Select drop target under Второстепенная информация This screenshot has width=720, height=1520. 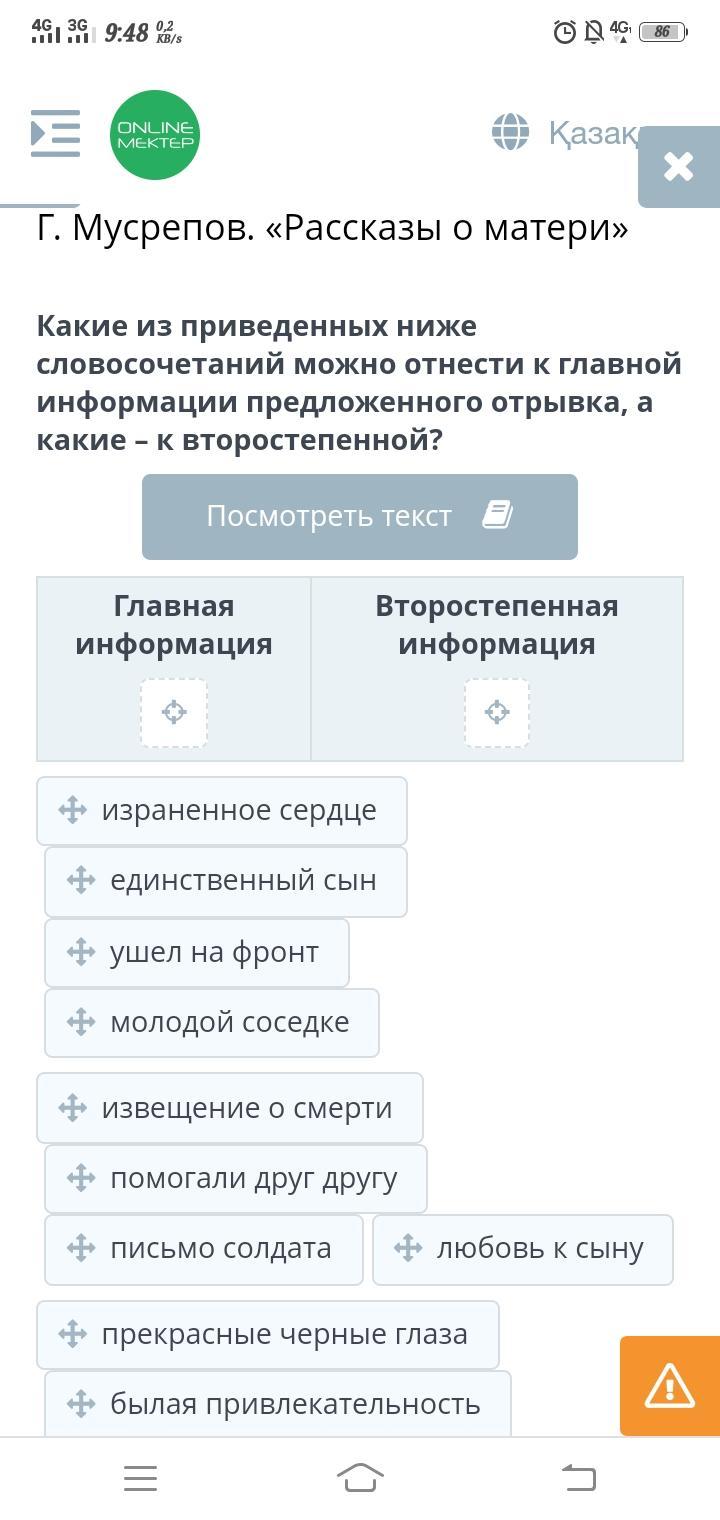tap(497, 712)
